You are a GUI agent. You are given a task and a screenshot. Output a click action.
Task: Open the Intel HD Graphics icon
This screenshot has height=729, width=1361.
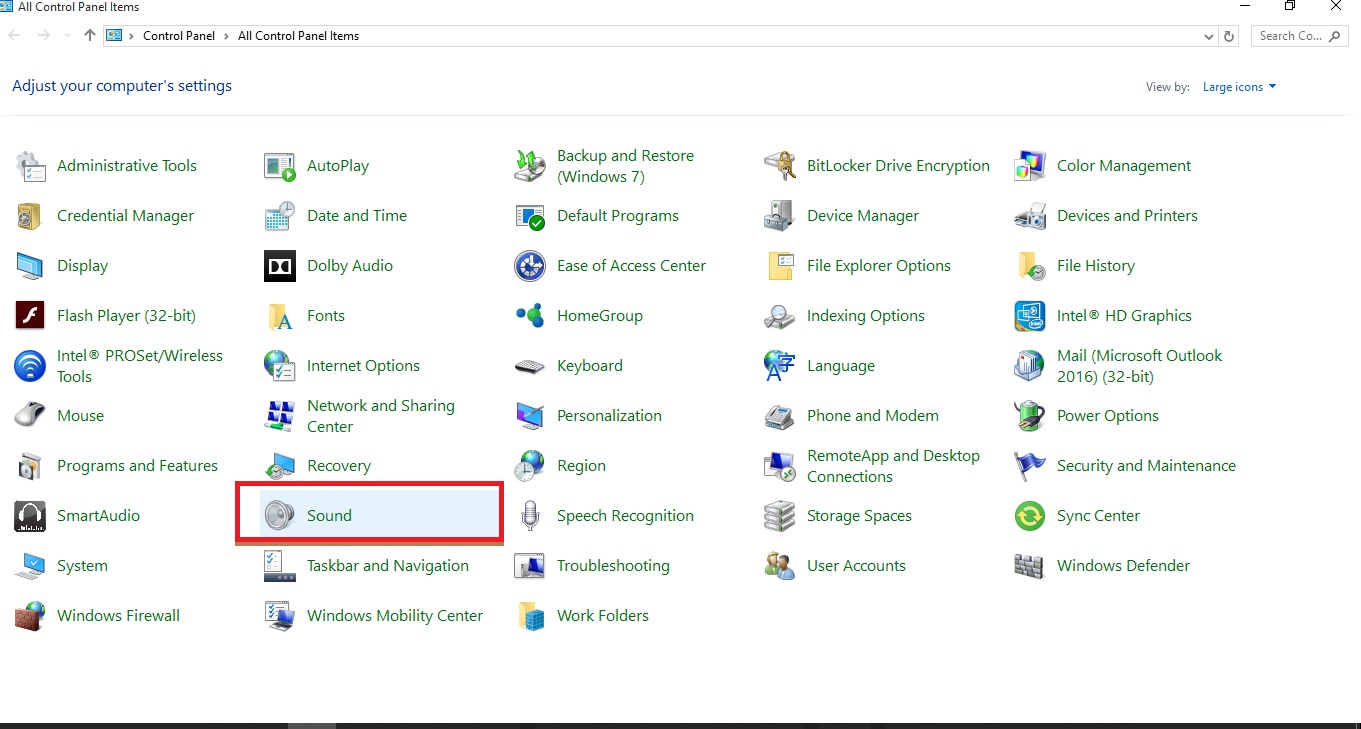point(1030,316)
